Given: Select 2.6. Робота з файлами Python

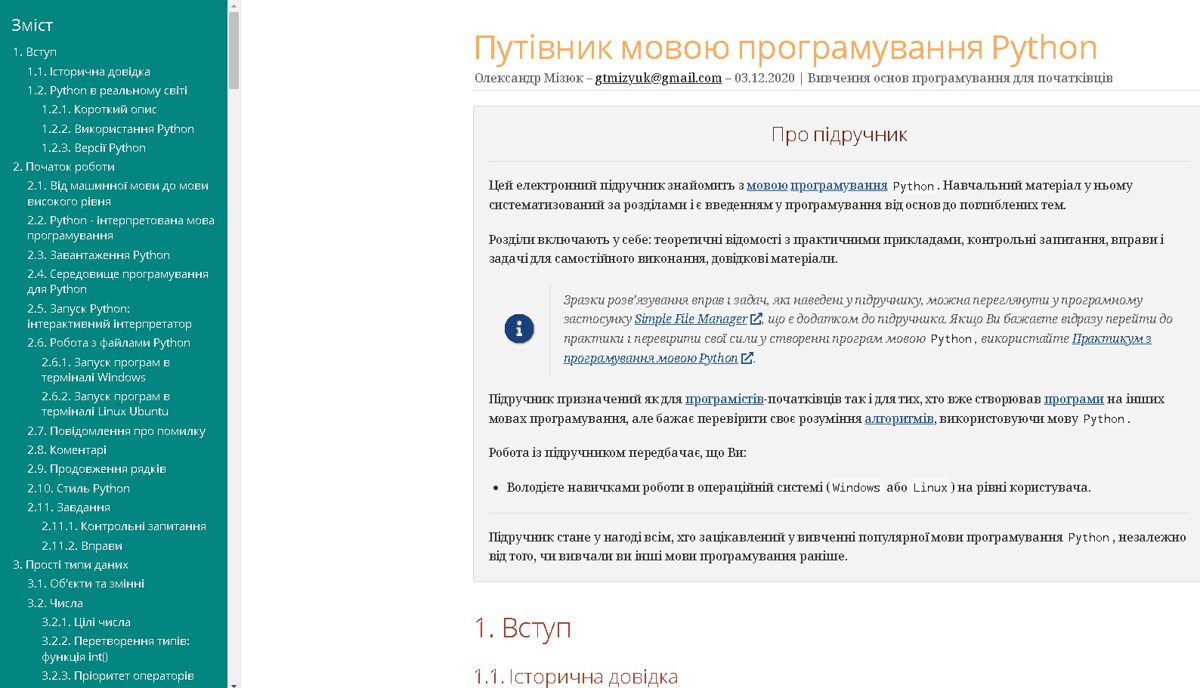Looking at the screenshot, I should (109, 343).
